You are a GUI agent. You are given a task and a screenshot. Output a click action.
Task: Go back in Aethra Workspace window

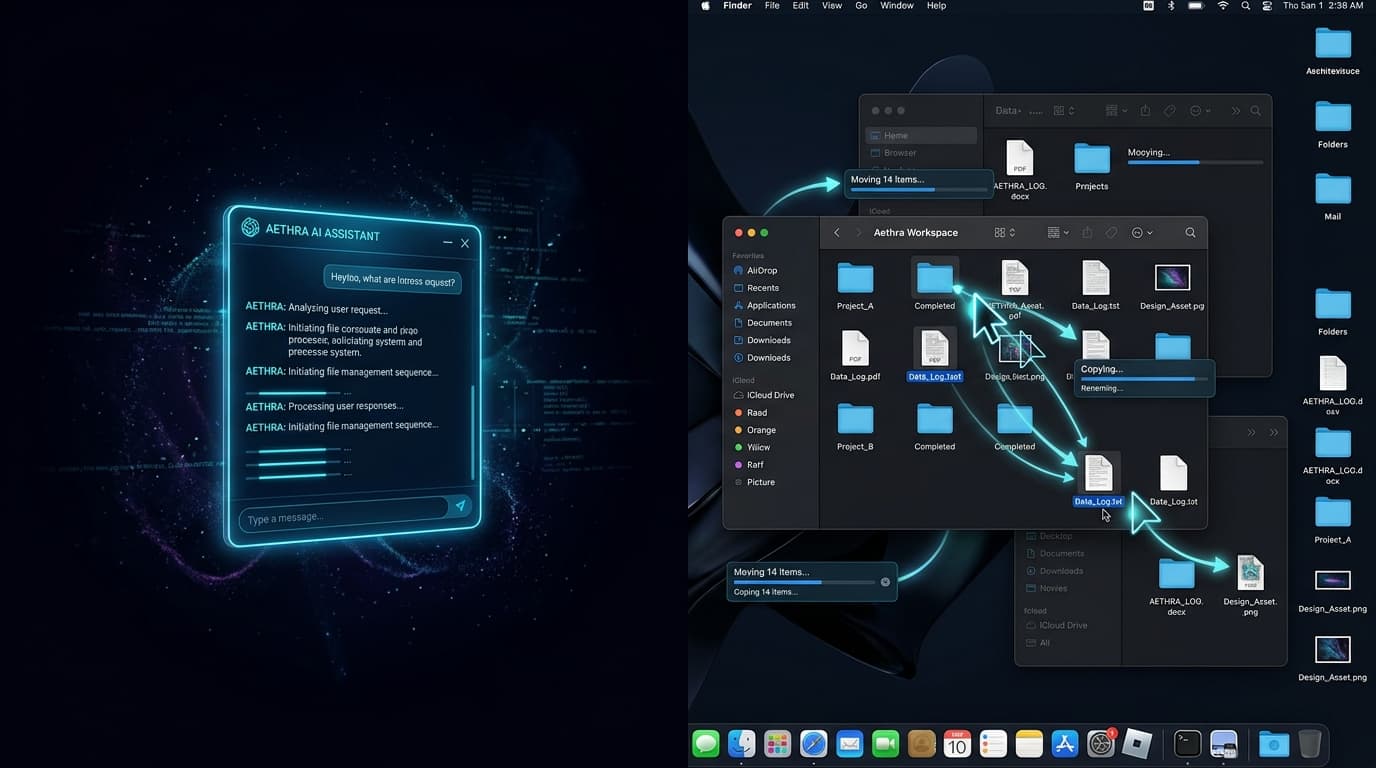(837, 232)
